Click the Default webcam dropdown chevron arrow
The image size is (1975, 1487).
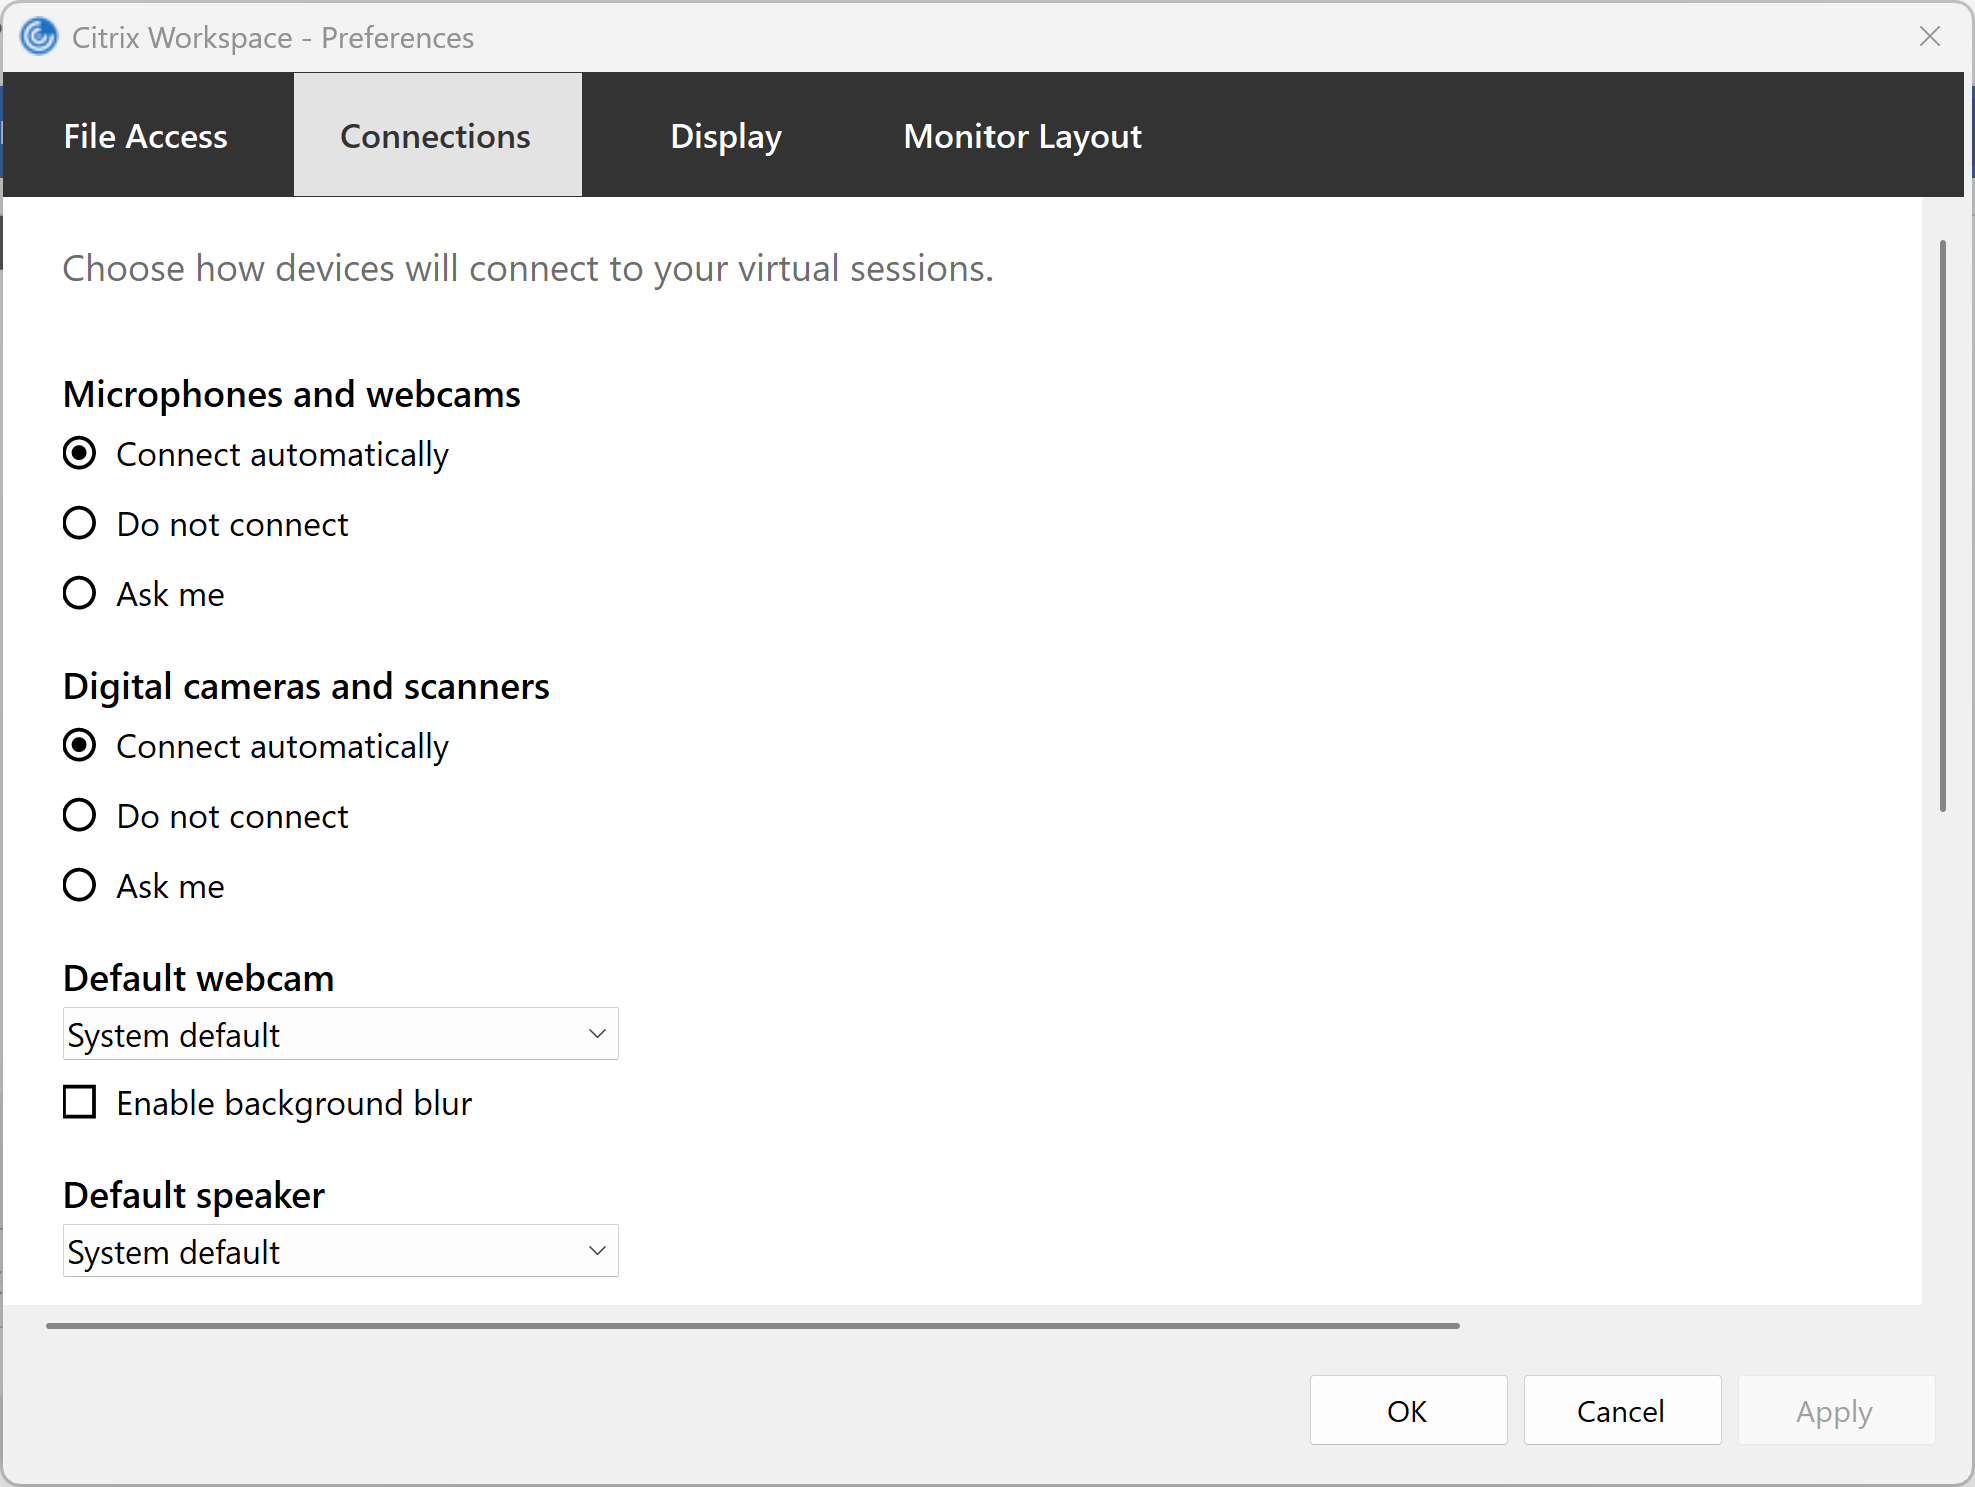(597, 1034)
